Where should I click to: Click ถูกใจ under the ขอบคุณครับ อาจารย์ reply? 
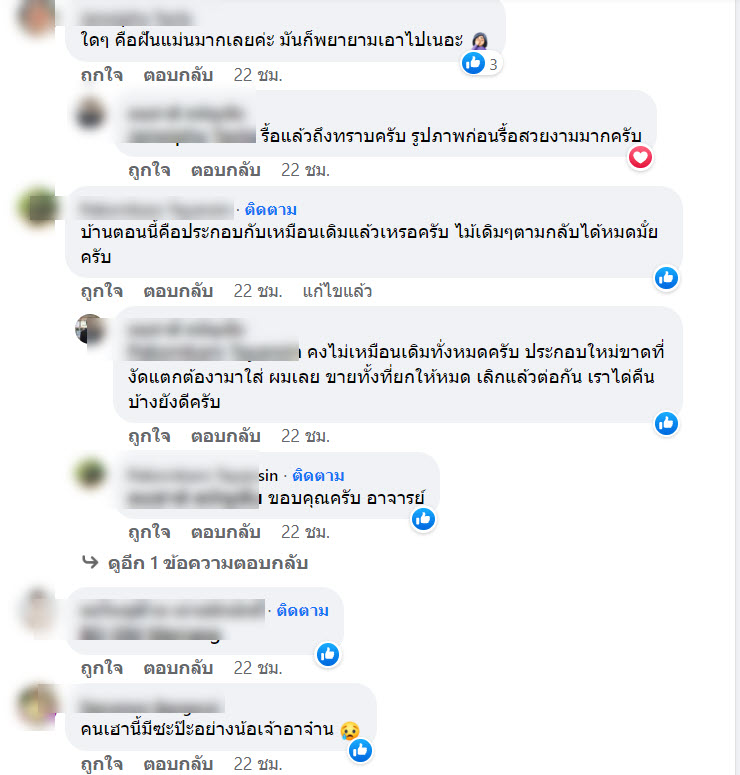coord(149,532)
